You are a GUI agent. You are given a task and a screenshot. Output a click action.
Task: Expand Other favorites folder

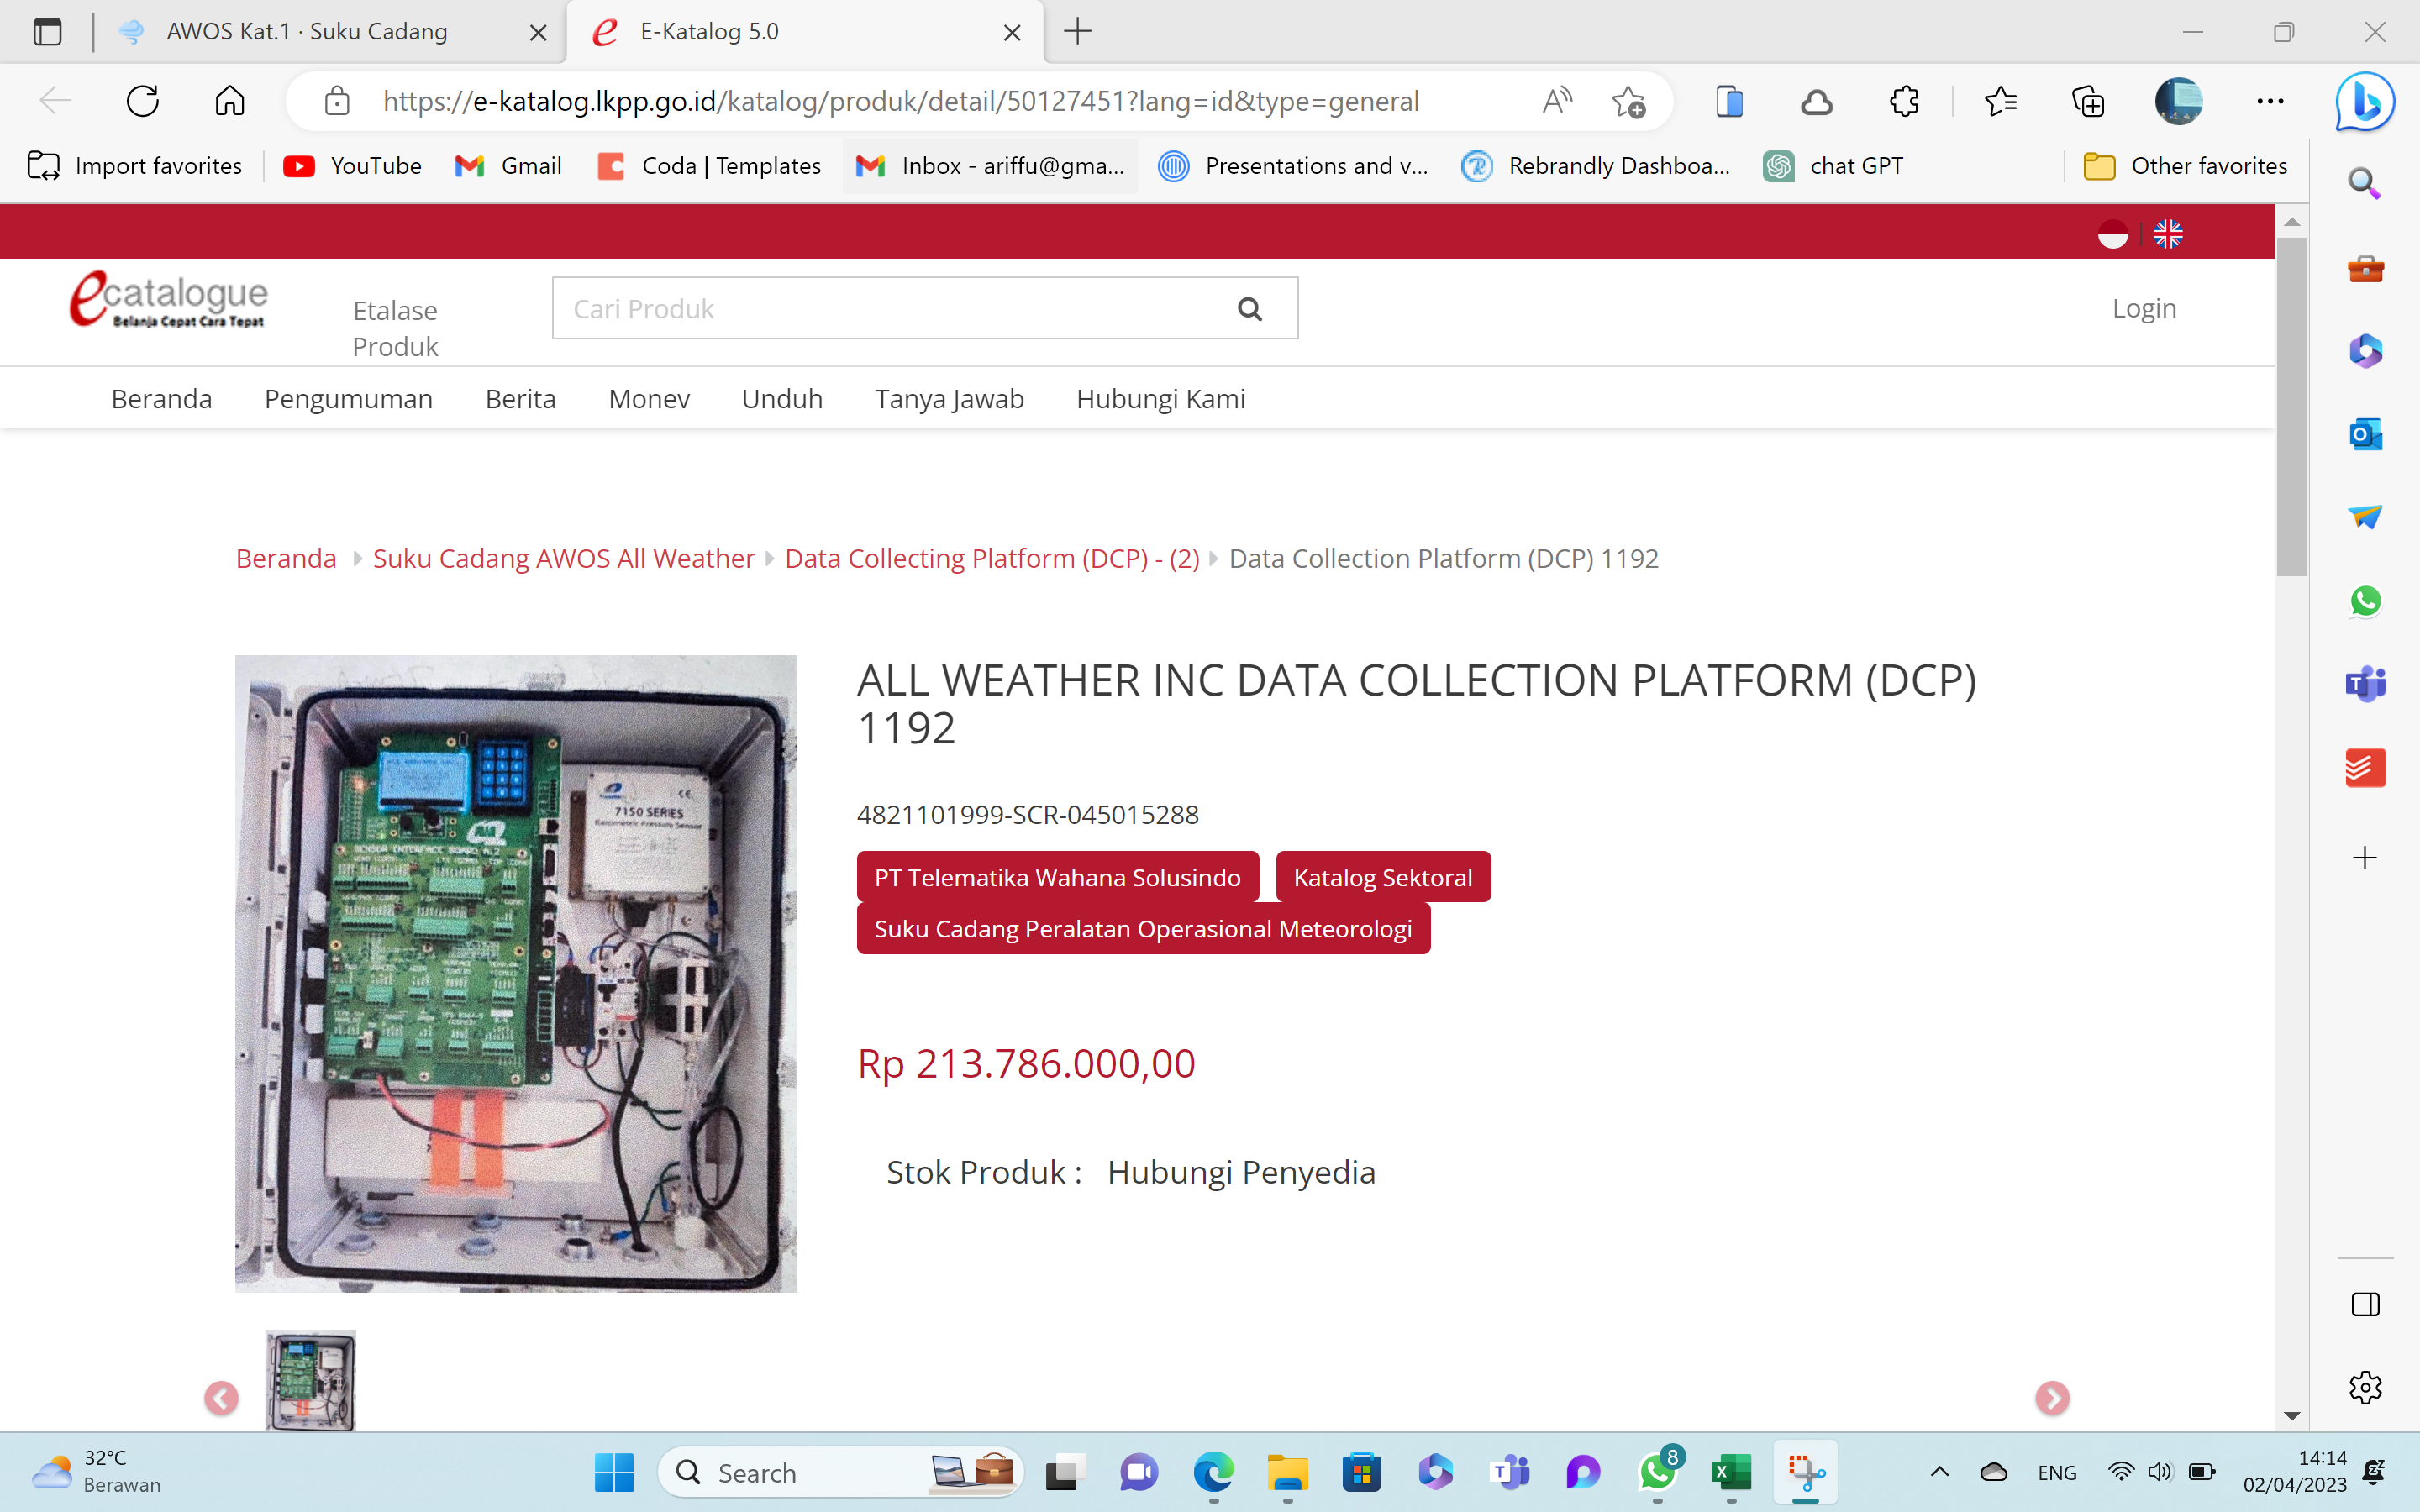(2186, 166)
